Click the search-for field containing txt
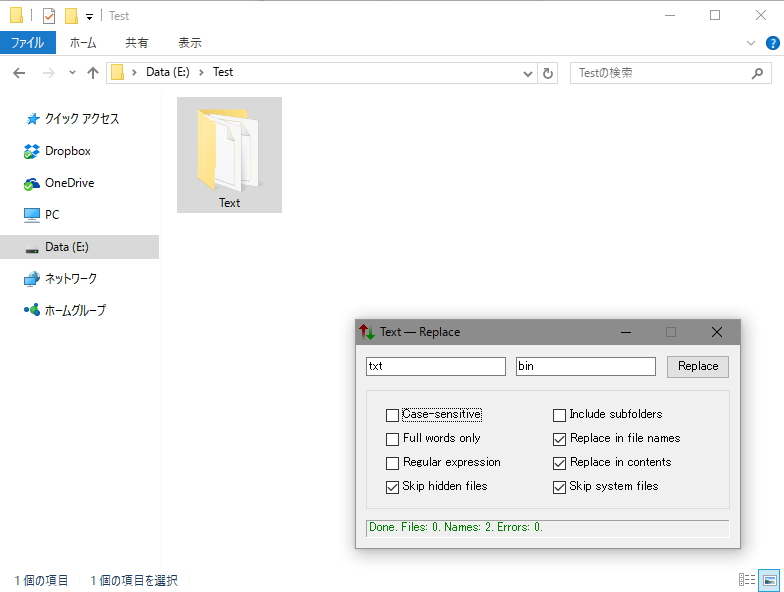Viewport: 784px width, 592px height. click(436, 366)
